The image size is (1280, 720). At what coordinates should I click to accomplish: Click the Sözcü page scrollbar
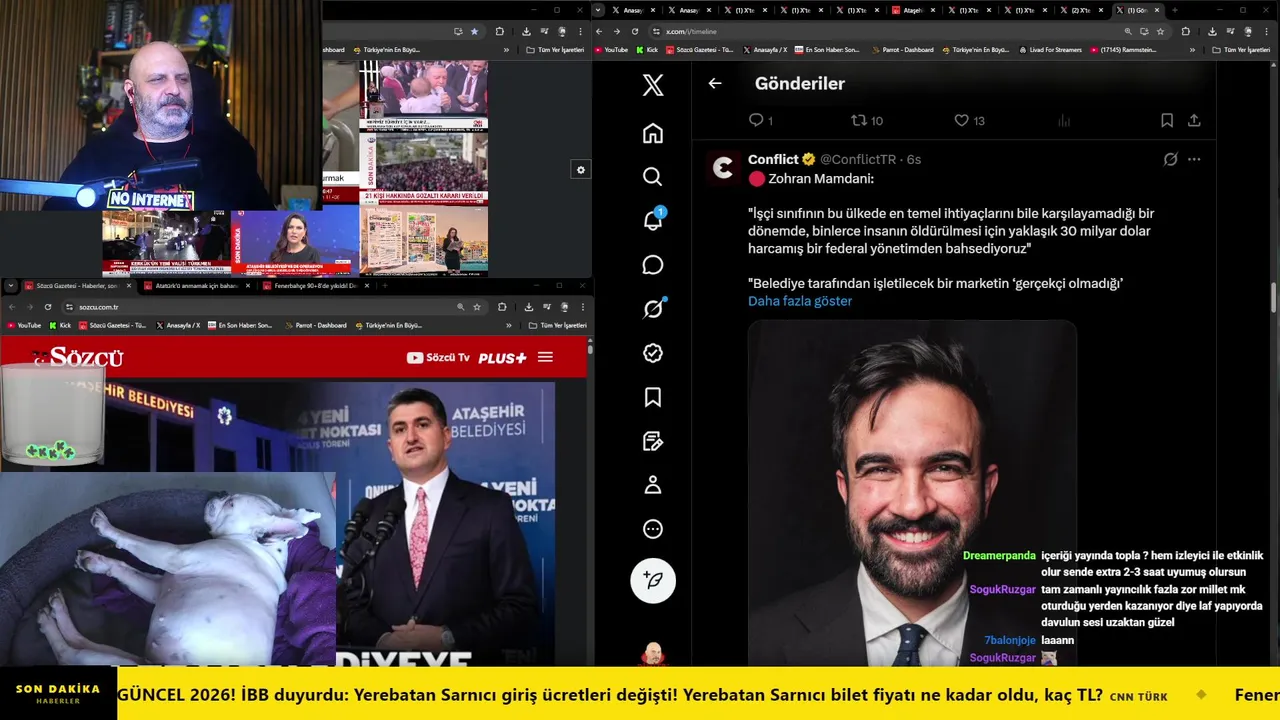(x=590, y=348)
